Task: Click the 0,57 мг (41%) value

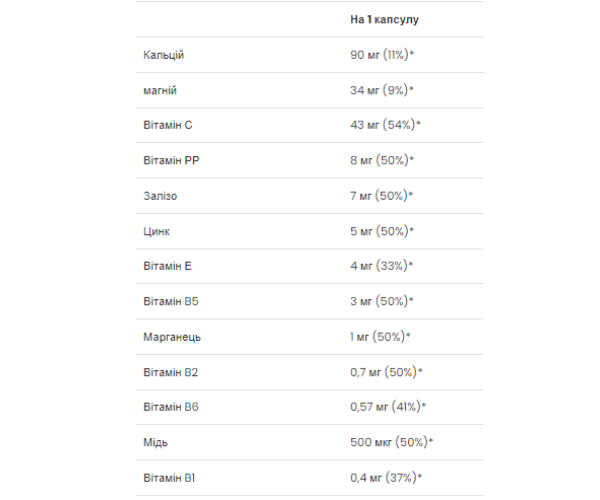Action: (x=382, y=407)
